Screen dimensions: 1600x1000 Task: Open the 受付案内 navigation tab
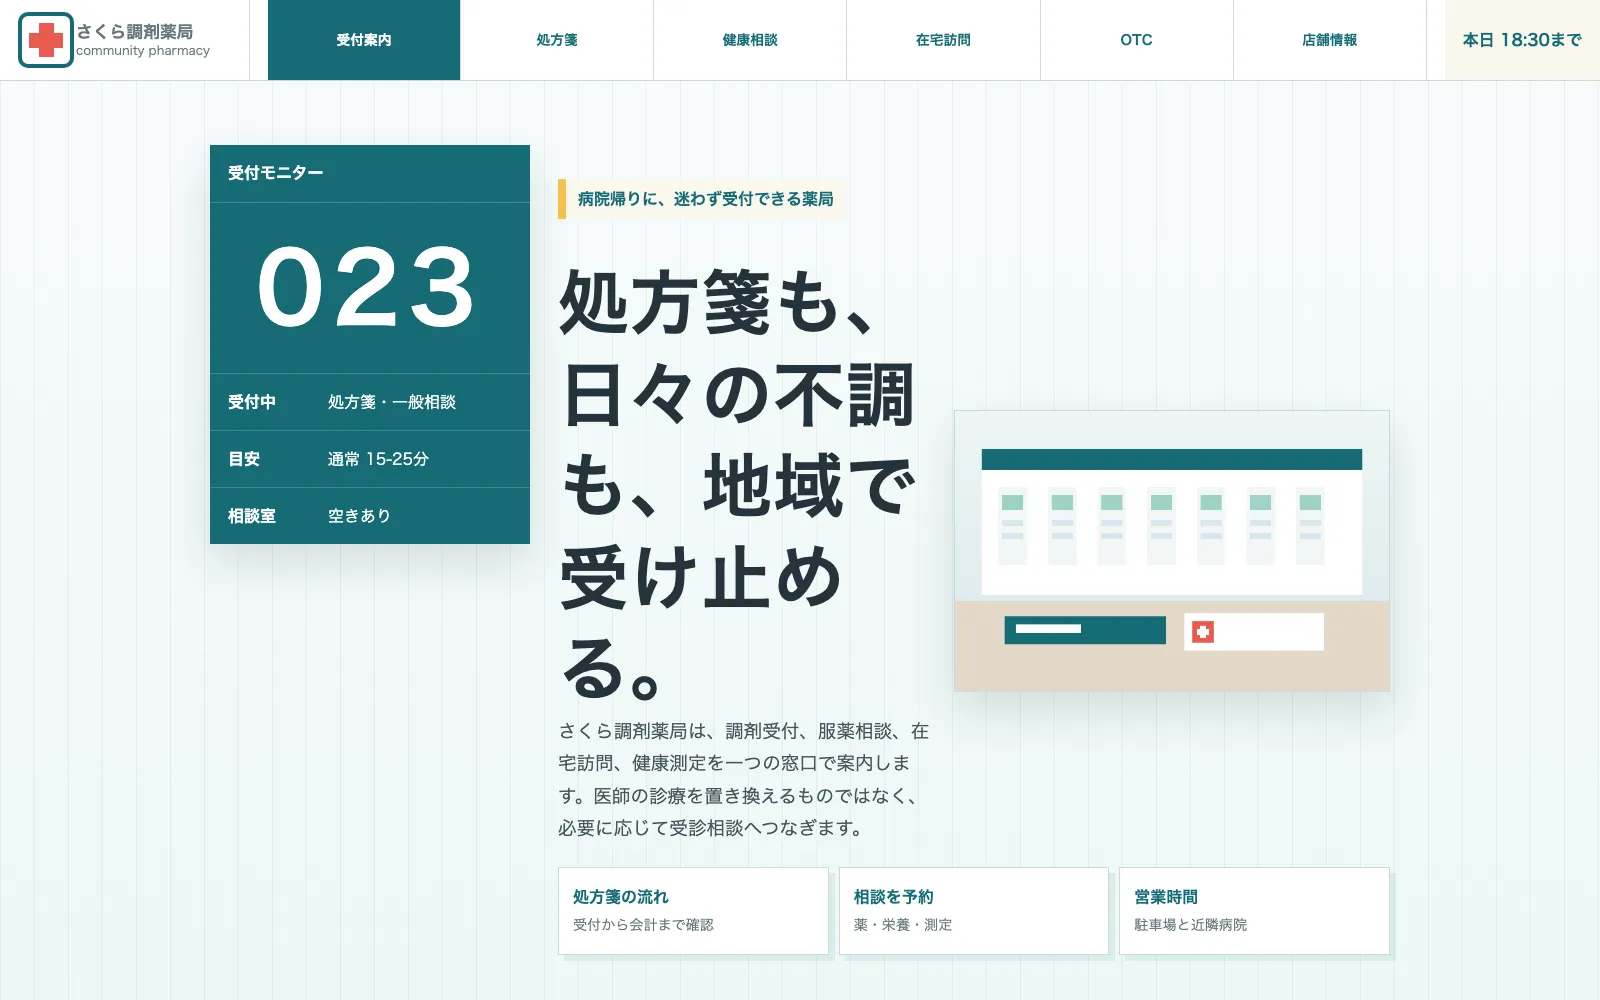coord(364,40)
